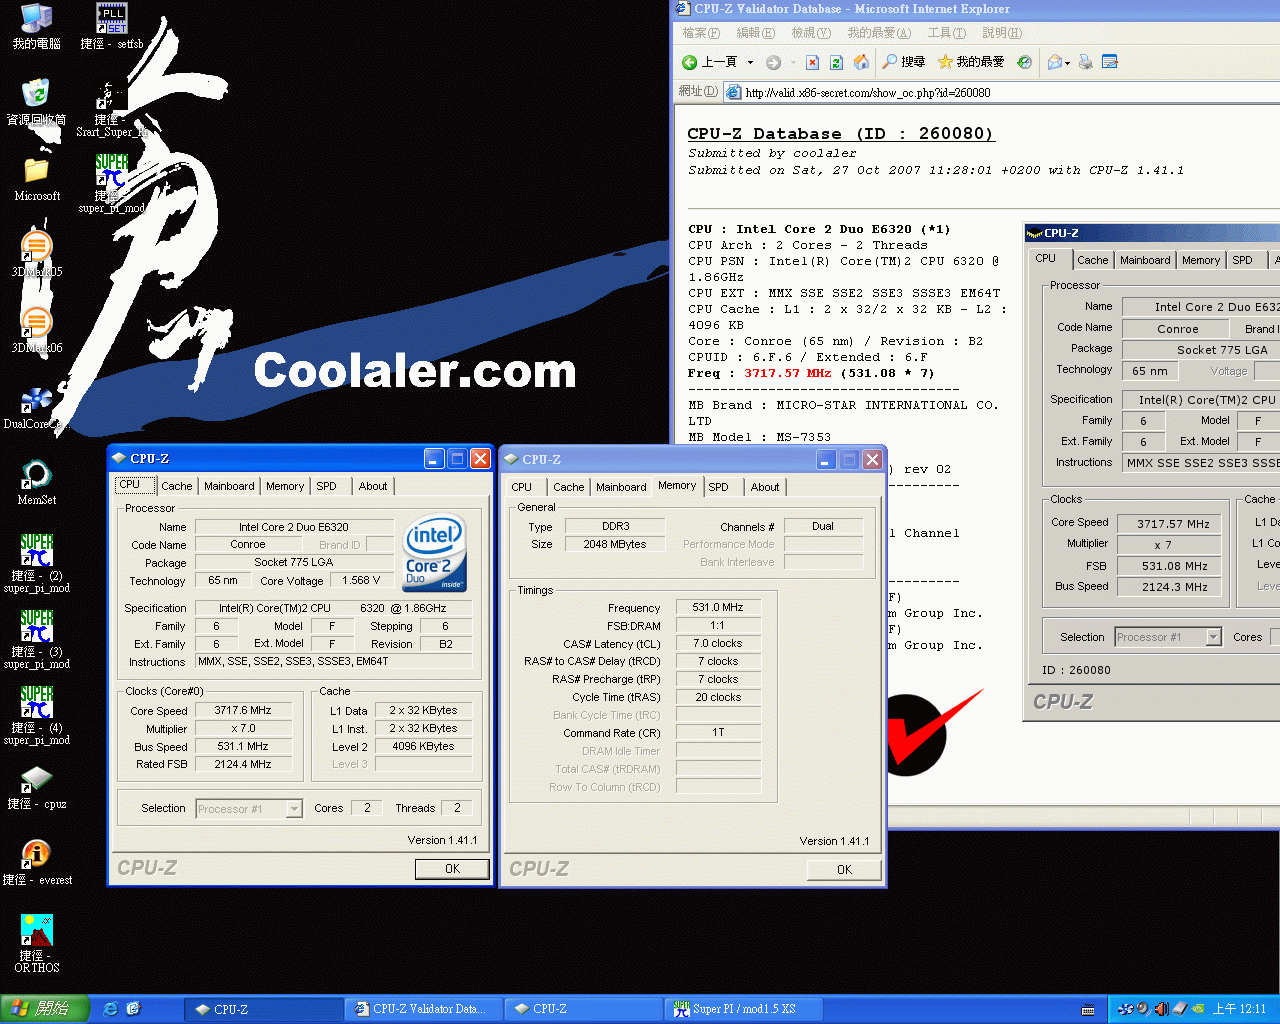1280x1024 pixels.
Task: Click the 7.0 clocks CAS# Latency value
Action: click(x=717, y=644)
